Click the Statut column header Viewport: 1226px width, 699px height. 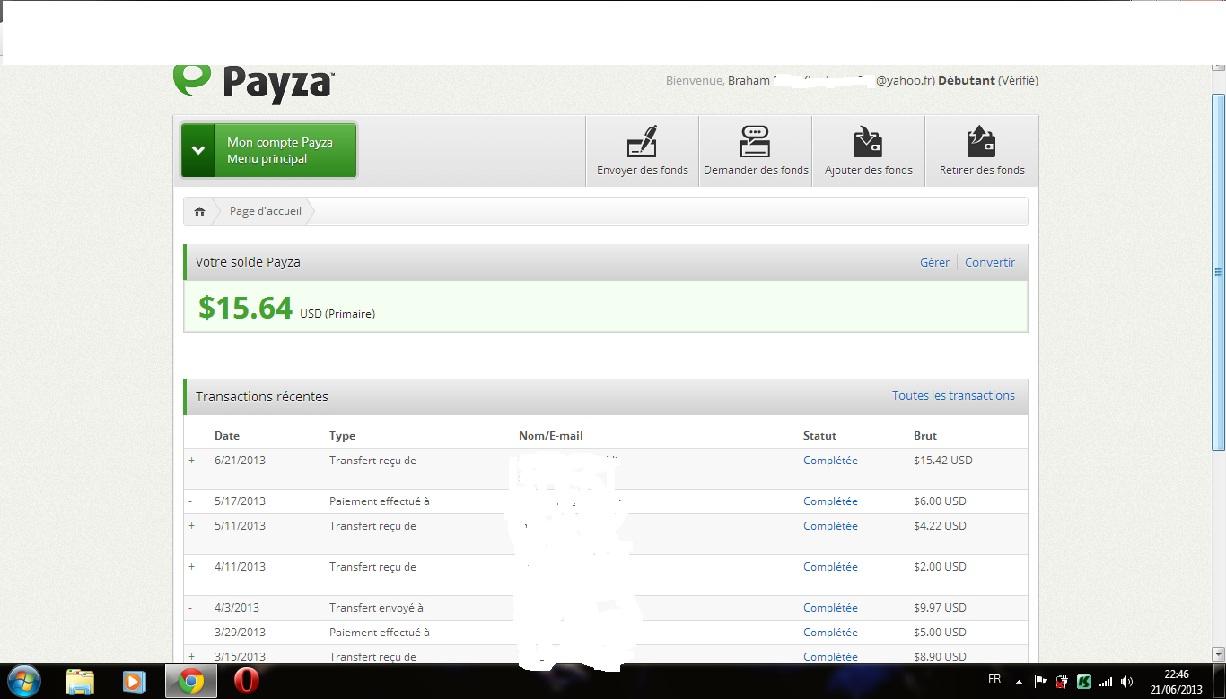click(x=819, y=435)
